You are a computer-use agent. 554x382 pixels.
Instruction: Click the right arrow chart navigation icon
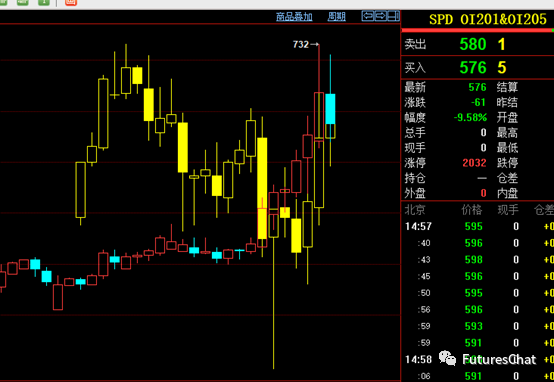point(381,16)
